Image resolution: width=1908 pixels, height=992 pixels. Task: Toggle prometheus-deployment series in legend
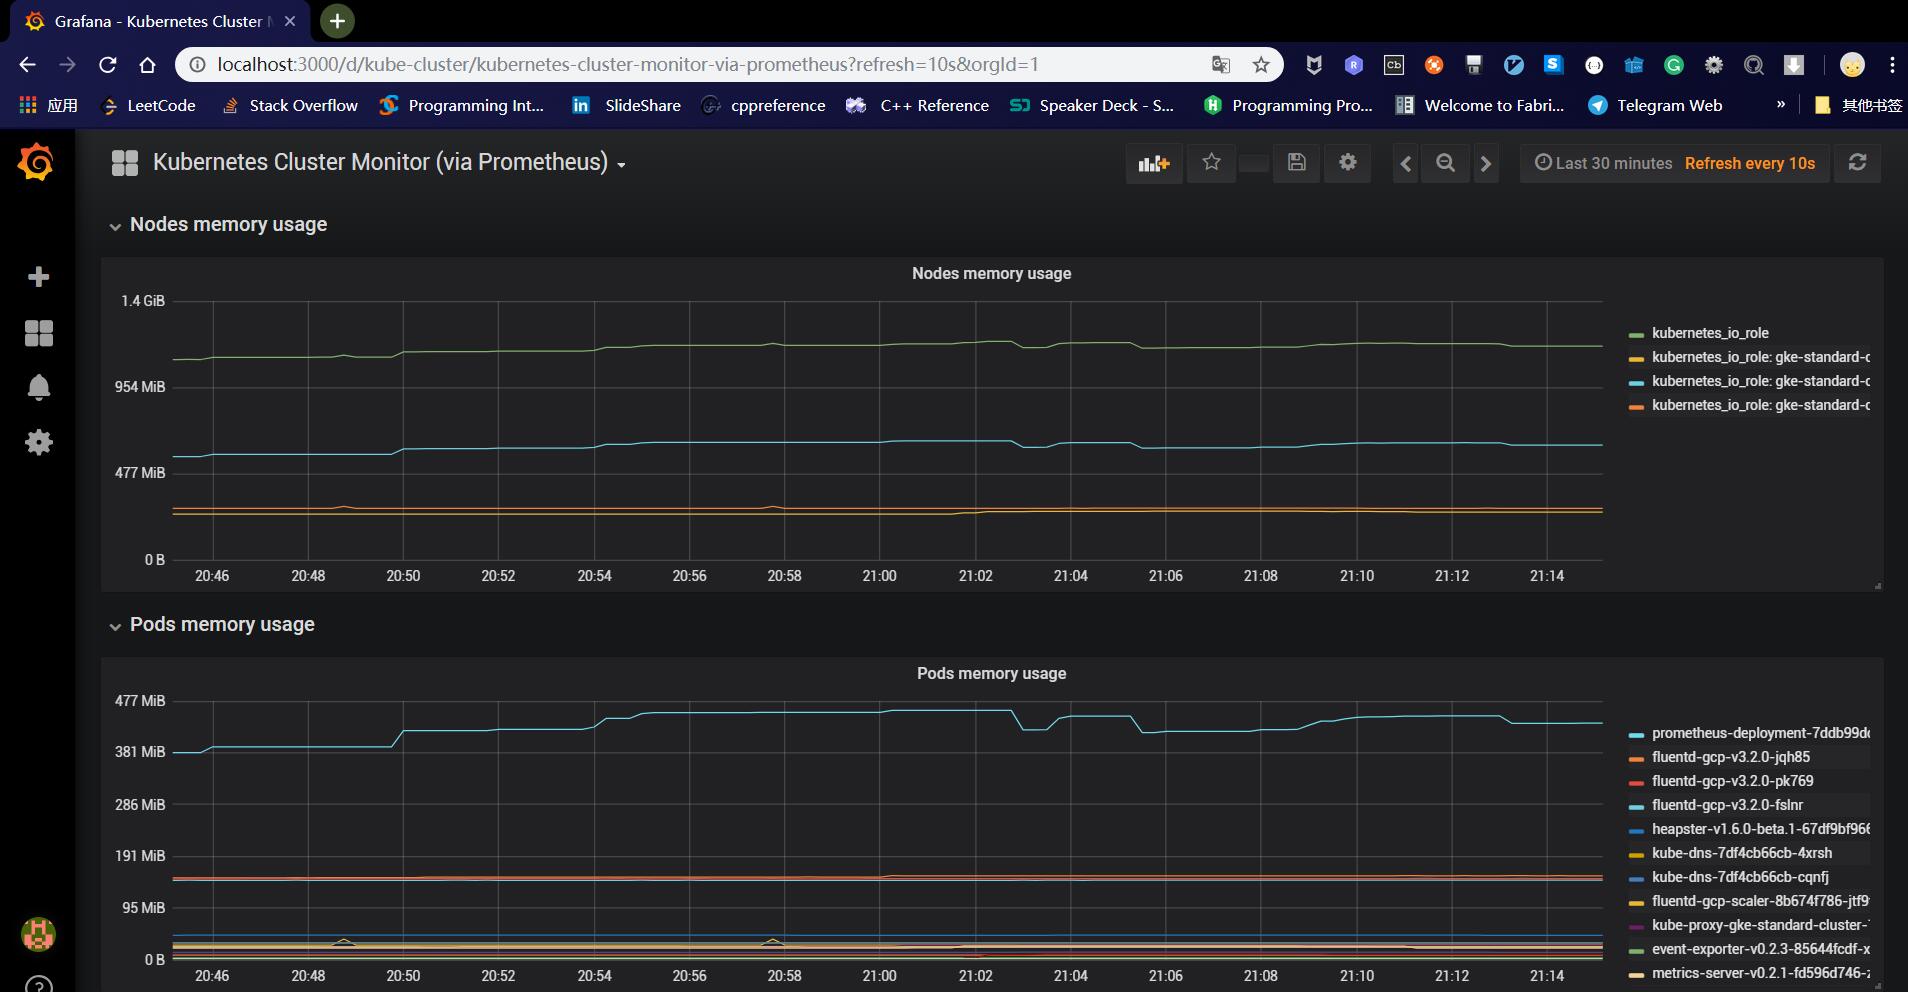click(1760, 733)
